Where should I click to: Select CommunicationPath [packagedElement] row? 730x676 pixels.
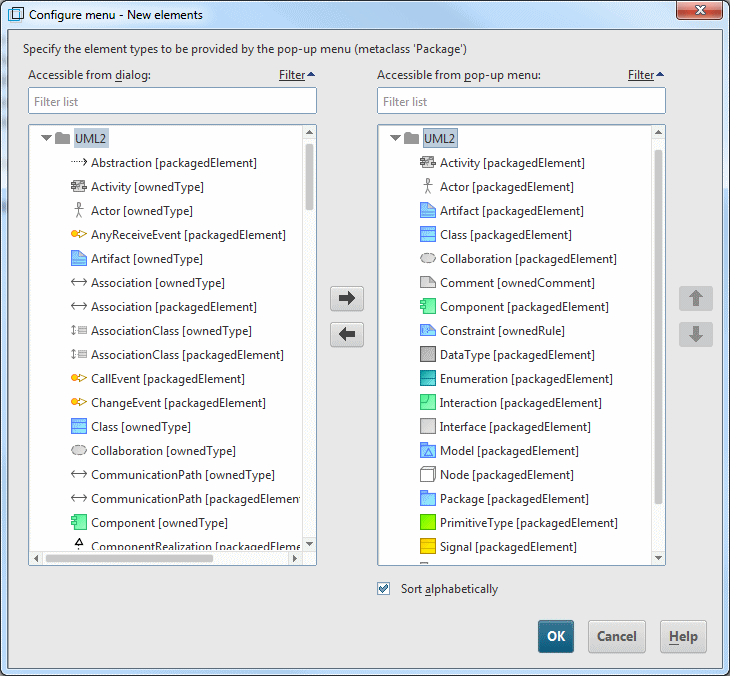point(196,499)
